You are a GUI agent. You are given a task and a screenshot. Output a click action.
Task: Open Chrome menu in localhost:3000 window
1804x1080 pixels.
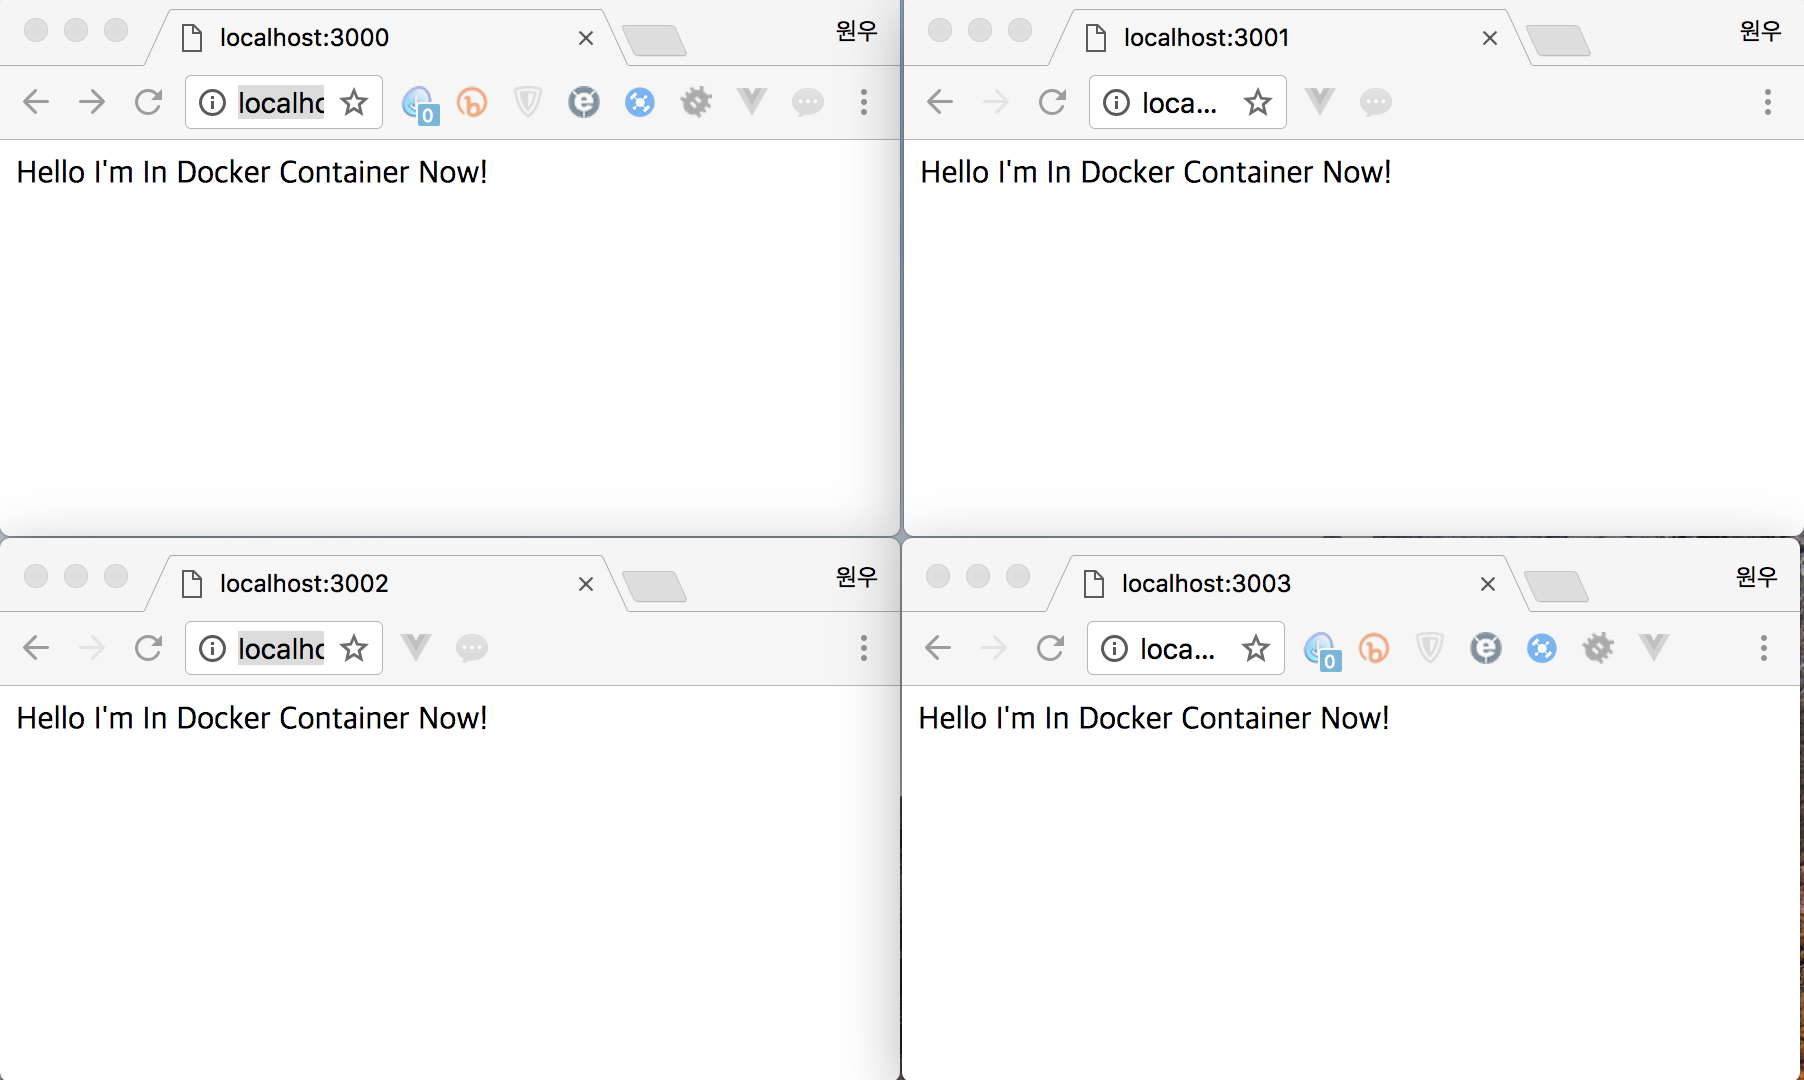pos(864,102)
